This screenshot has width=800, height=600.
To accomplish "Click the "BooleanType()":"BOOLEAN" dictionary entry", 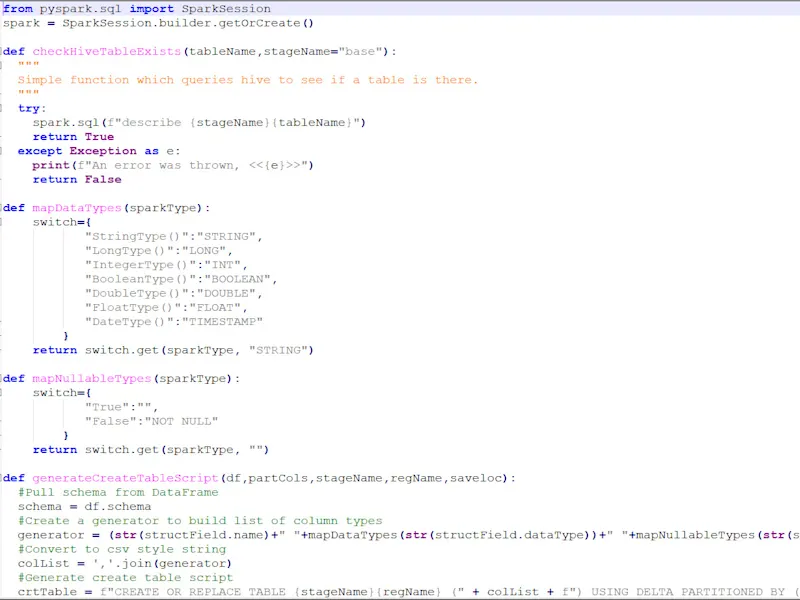I will pos(181,279).
